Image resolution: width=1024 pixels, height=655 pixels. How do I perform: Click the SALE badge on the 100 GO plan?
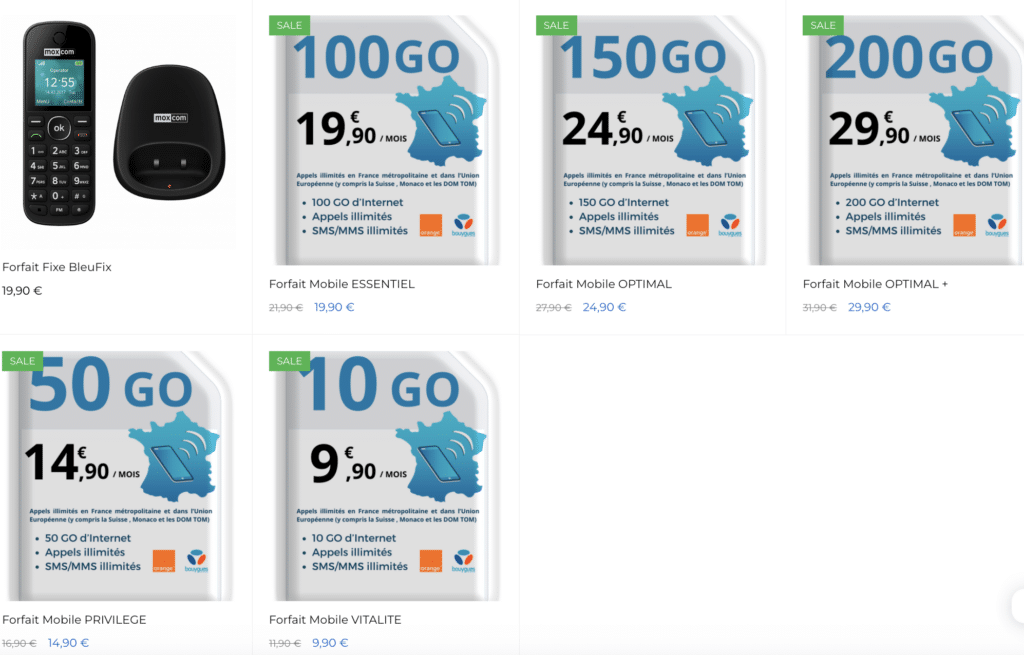pos(289,25)
